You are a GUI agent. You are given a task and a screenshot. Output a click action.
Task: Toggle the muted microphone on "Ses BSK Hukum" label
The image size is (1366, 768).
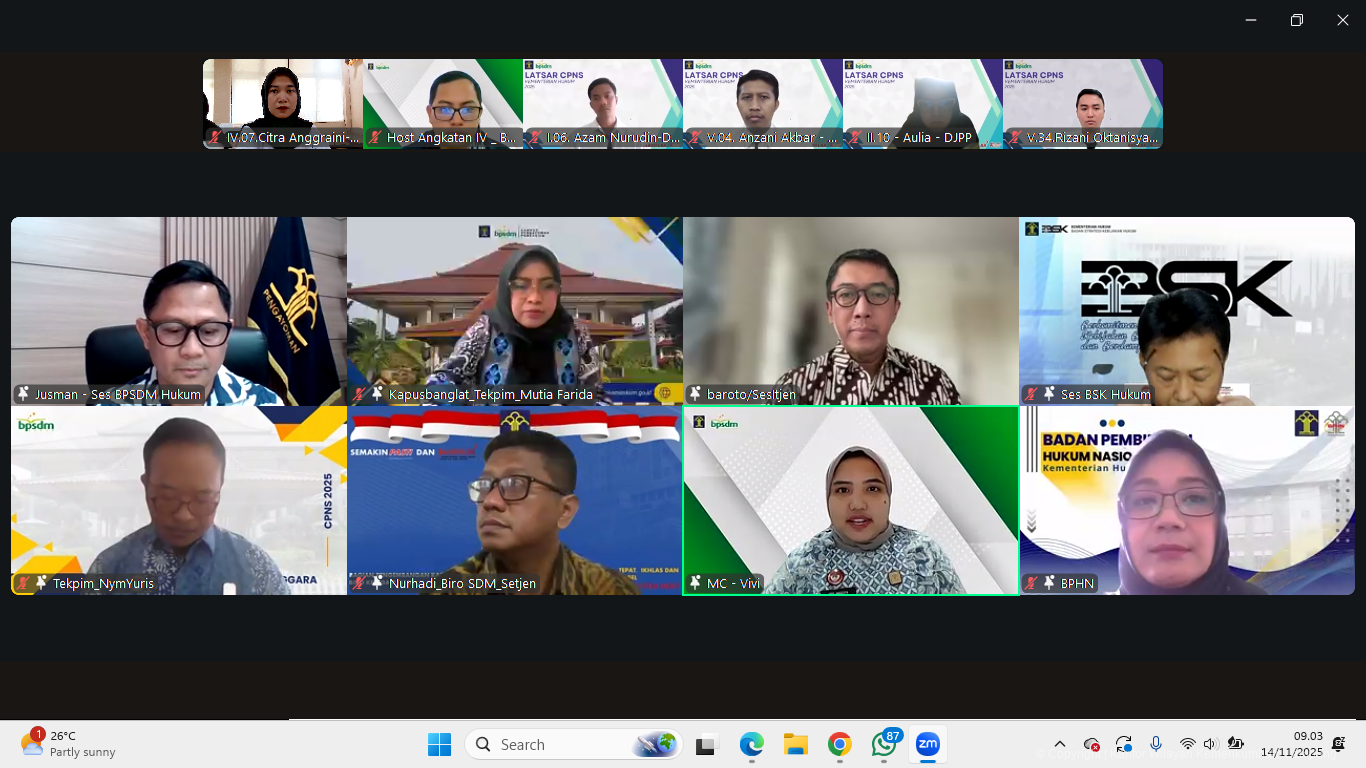pos(1031,394)
